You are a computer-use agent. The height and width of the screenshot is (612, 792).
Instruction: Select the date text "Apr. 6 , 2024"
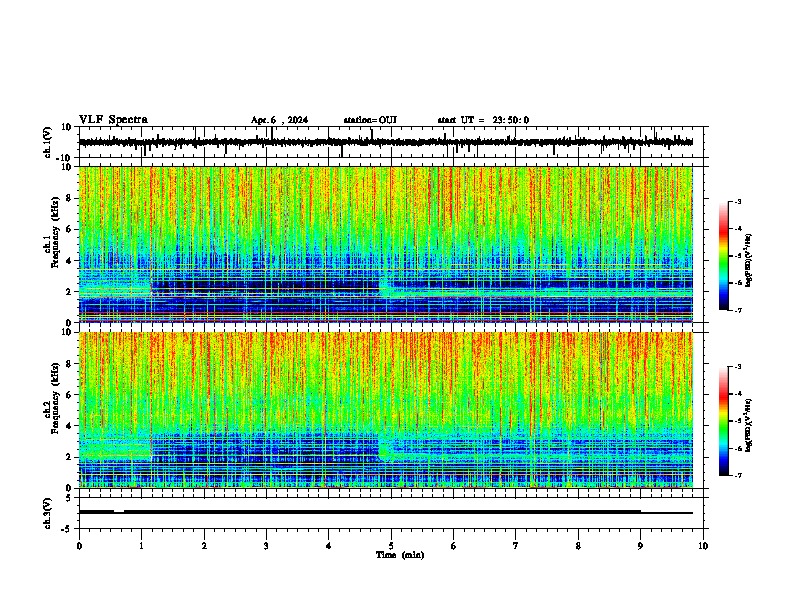(279, 120)
